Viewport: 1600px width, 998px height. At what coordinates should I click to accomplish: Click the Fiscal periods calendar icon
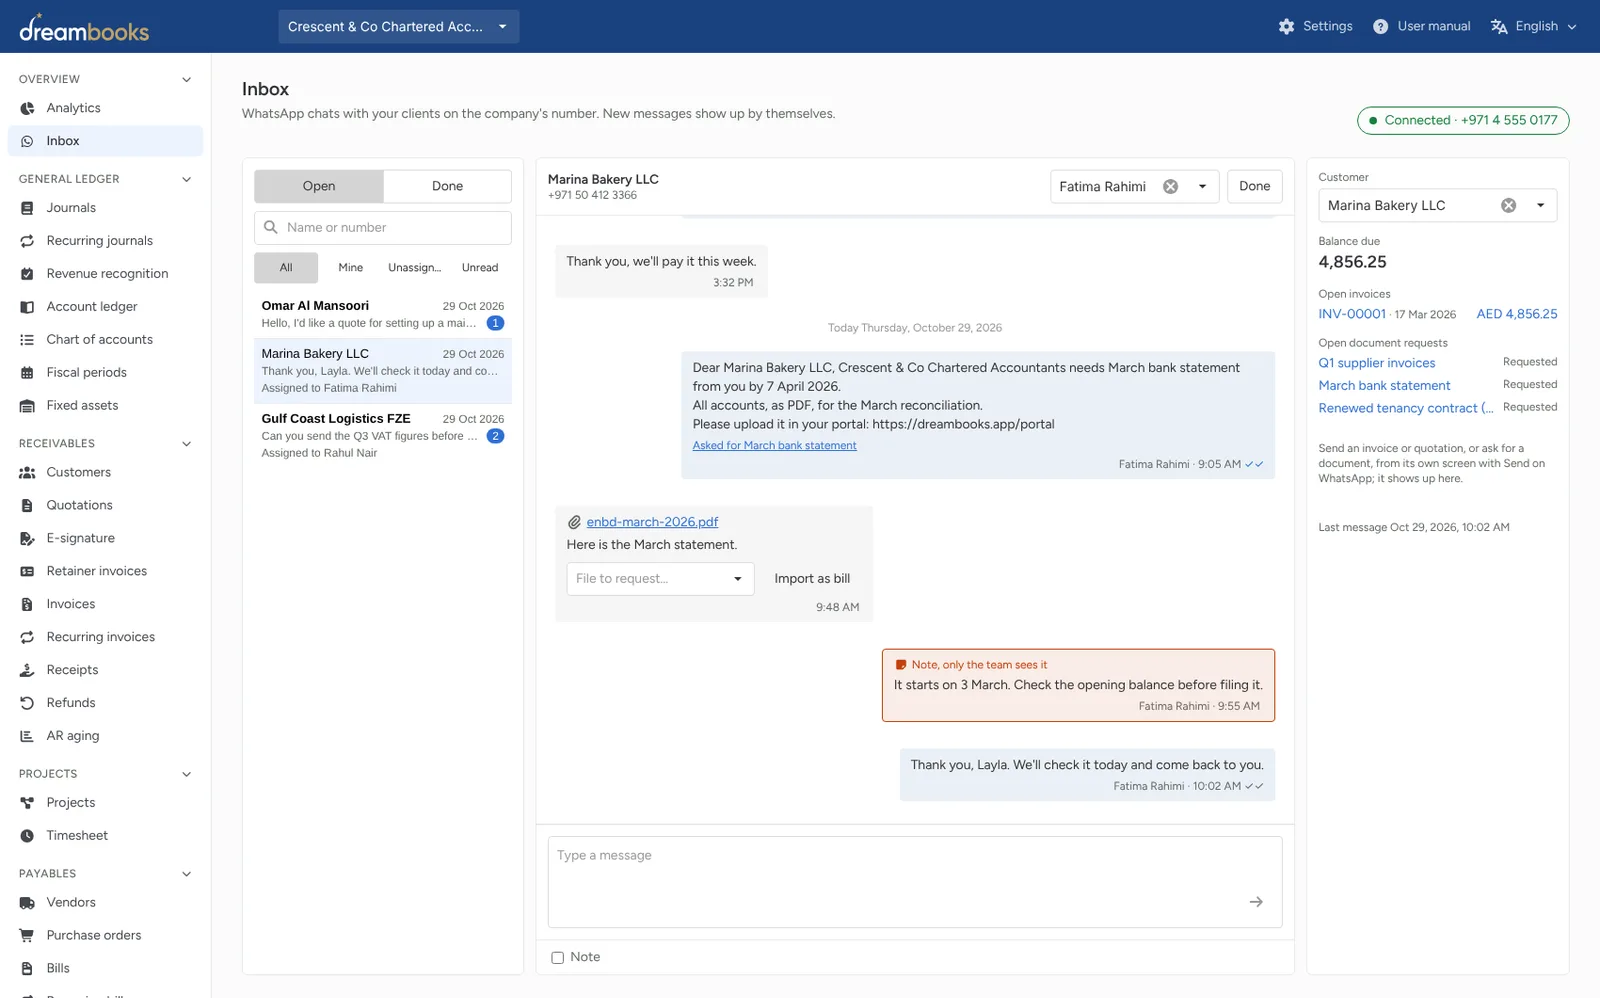[27, 373]
